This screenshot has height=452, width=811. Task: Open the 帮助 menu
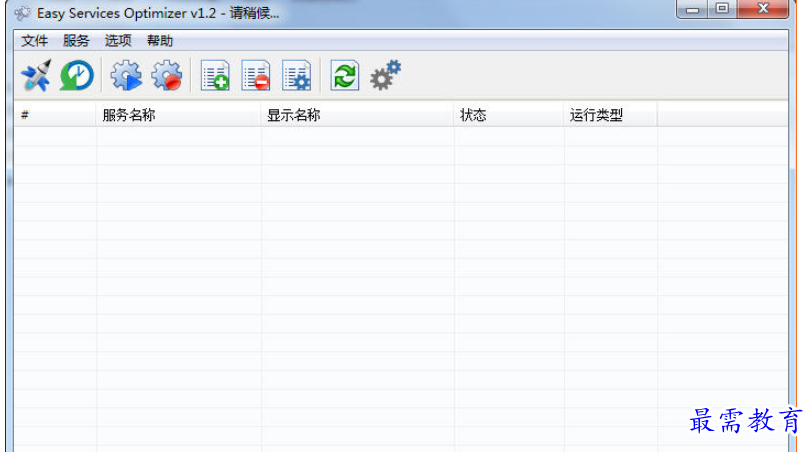coord(160,40)
